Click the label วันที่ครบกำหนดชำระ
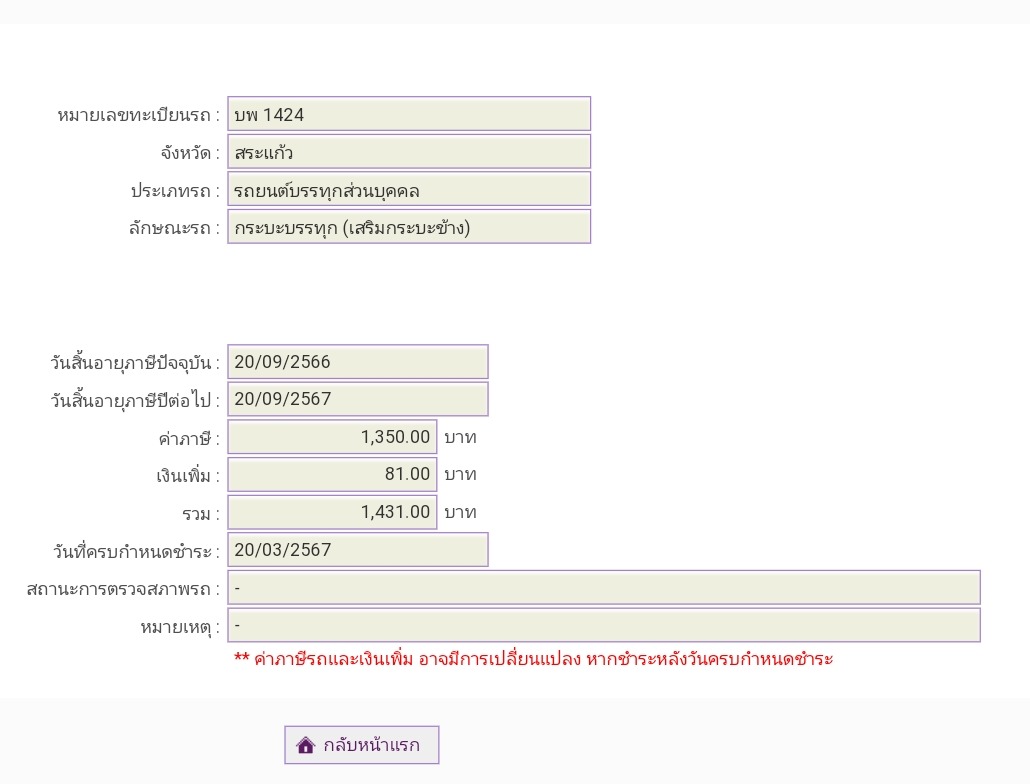The width and height of the screenshot is (1030, 784). point(136,551)
